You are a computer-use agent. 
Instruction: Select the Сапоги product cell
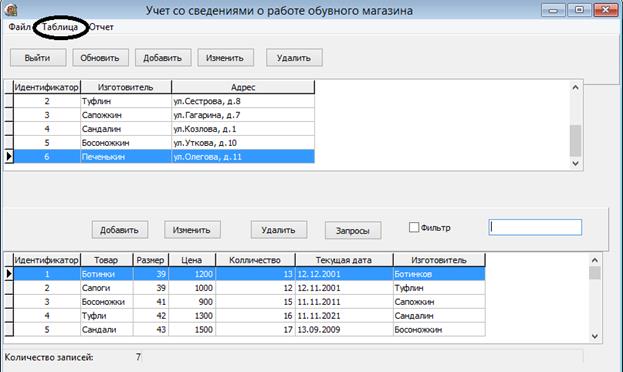coord(106,288)
